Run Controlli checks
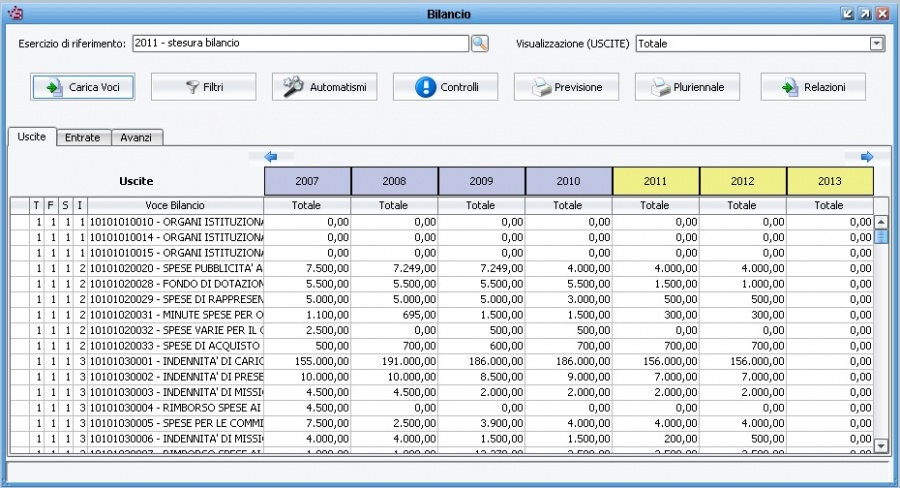This screenshot has height=488, width=900. pos(445,88)
